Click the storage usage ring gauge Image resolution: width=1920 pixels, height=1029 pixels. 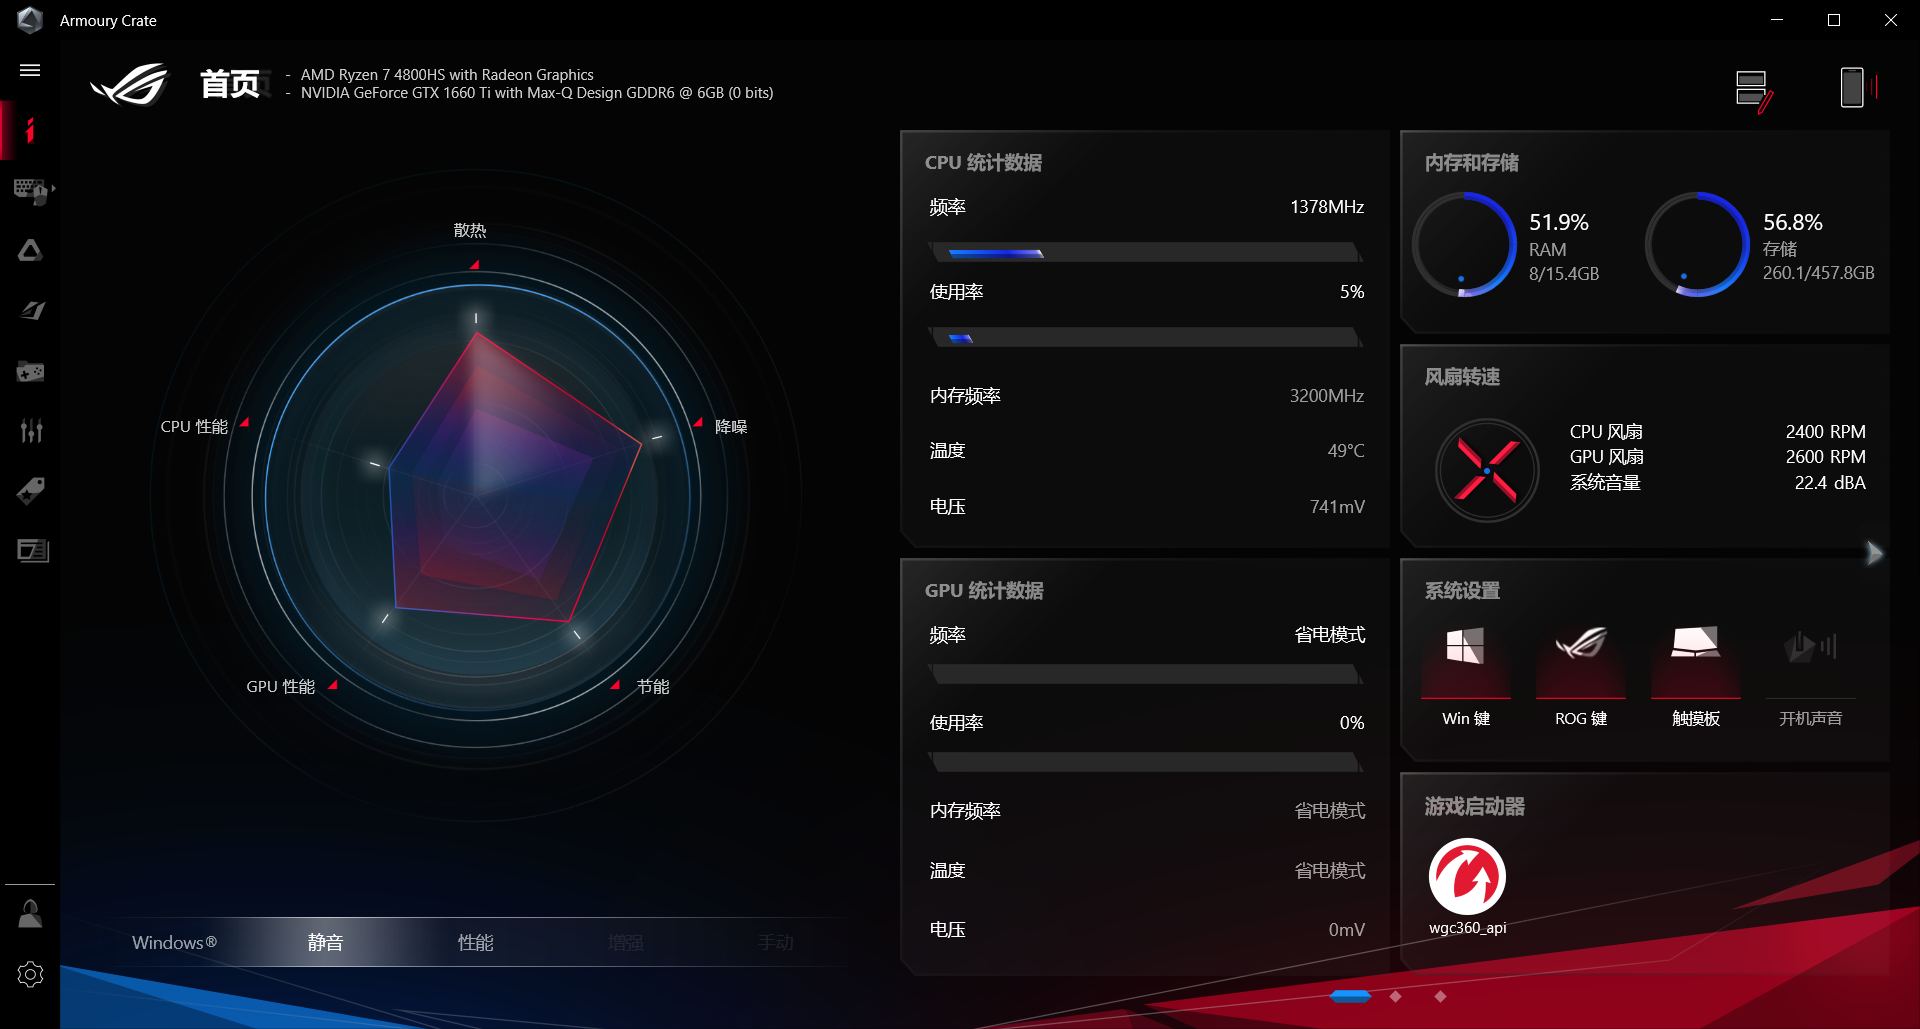point(1697,245)
